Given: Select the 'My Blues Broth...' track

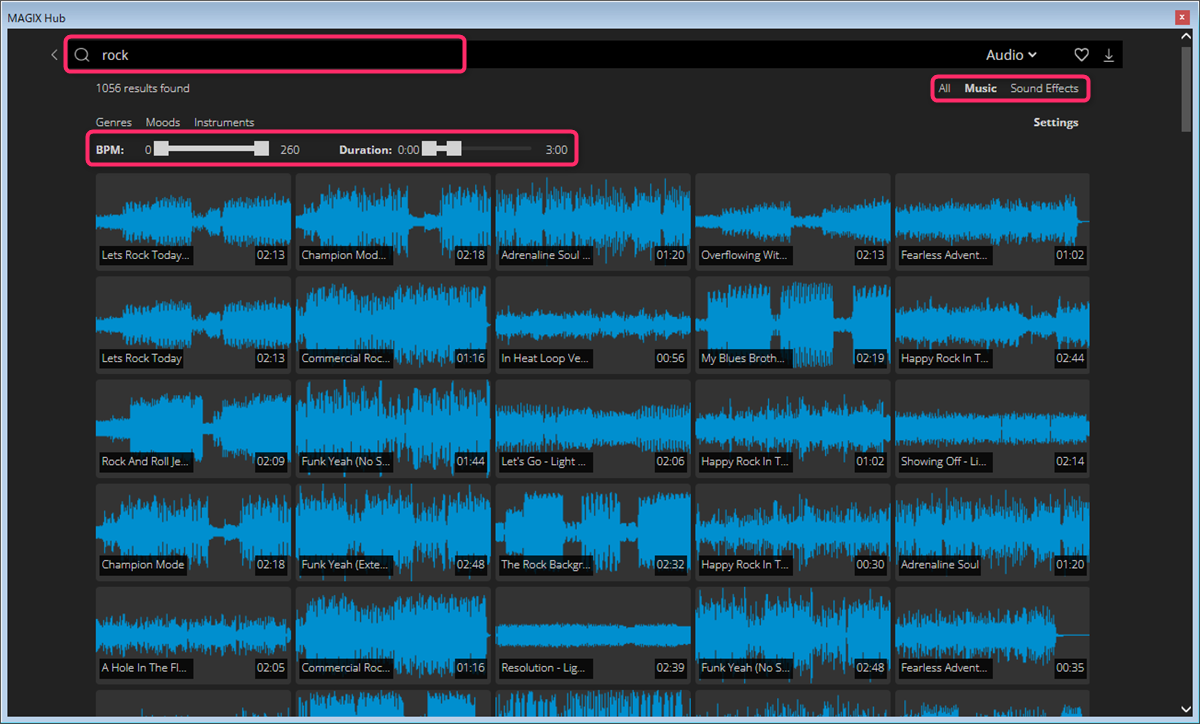Looking at the screenshot, I should click(x=793, y=324).
